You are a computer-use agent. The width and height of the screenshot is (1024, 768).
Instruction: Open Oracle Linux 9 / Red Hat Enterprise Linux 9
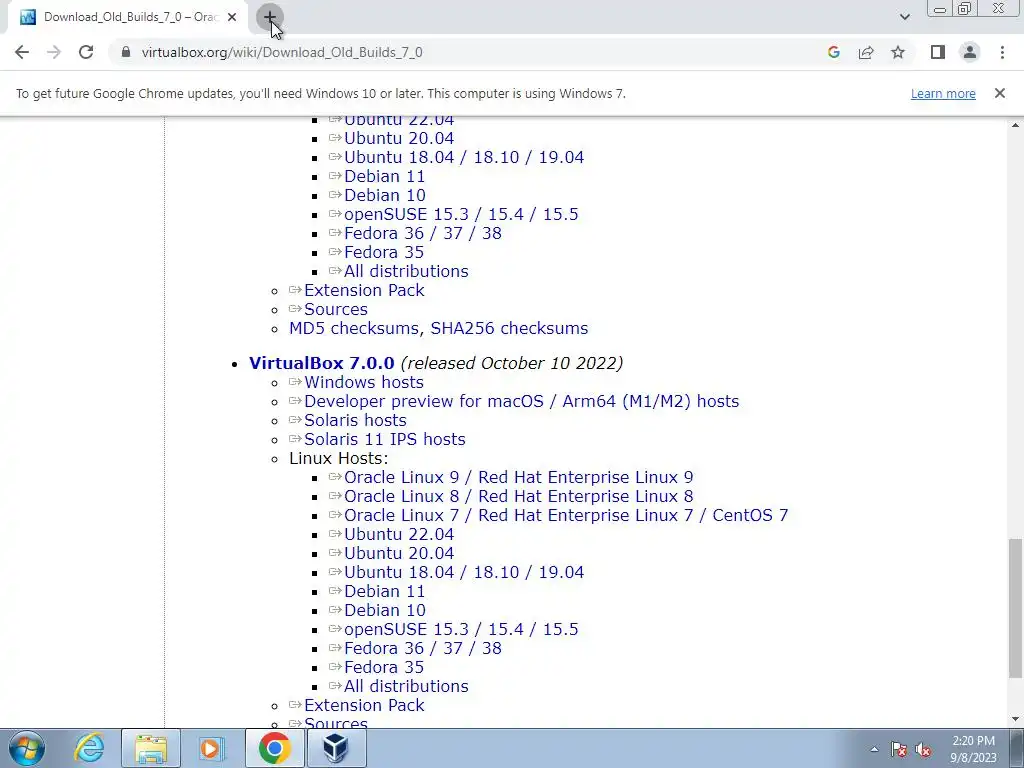519,477
